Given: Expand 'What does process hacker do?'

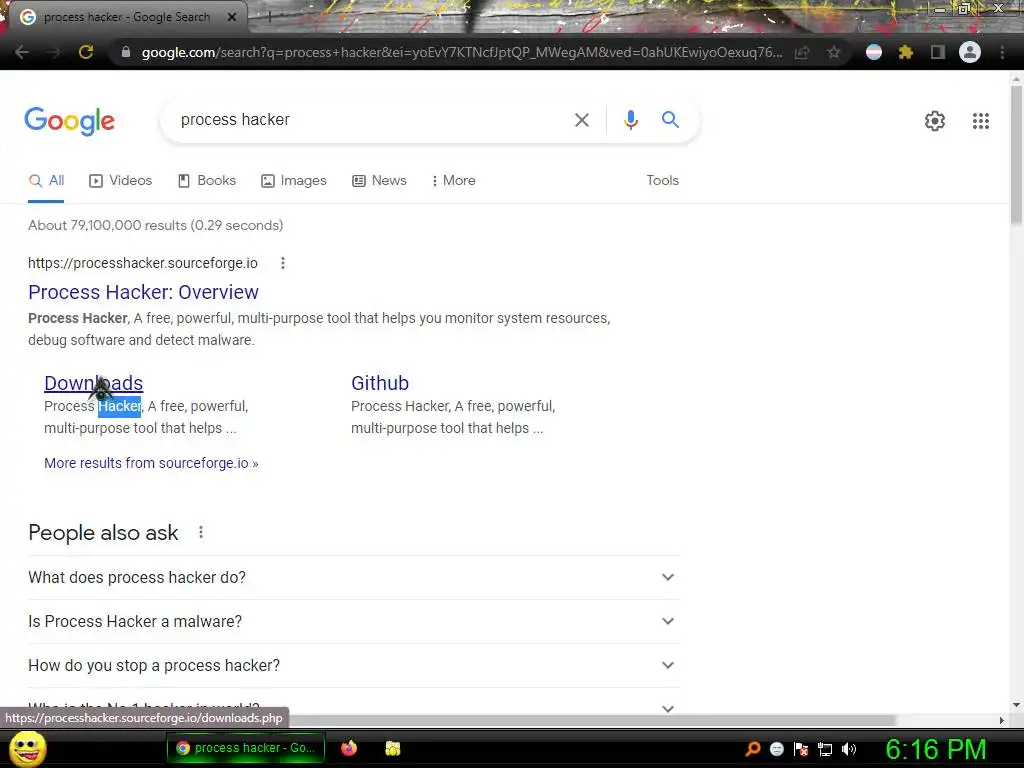Looking at the screenshot, I should click(354, 577).
